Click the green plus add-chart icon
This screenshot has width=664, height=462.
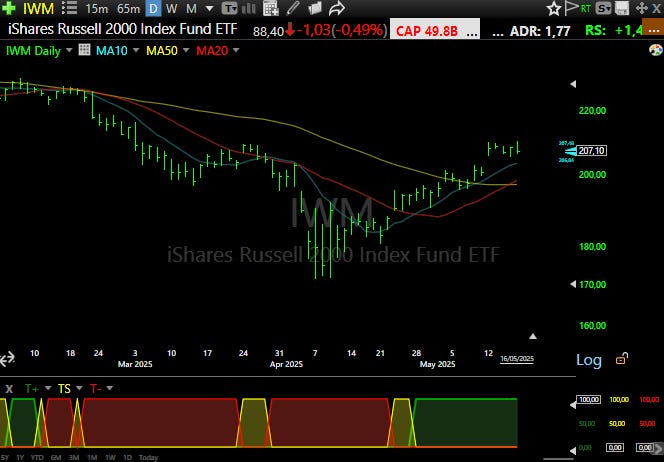coord(8,8)
